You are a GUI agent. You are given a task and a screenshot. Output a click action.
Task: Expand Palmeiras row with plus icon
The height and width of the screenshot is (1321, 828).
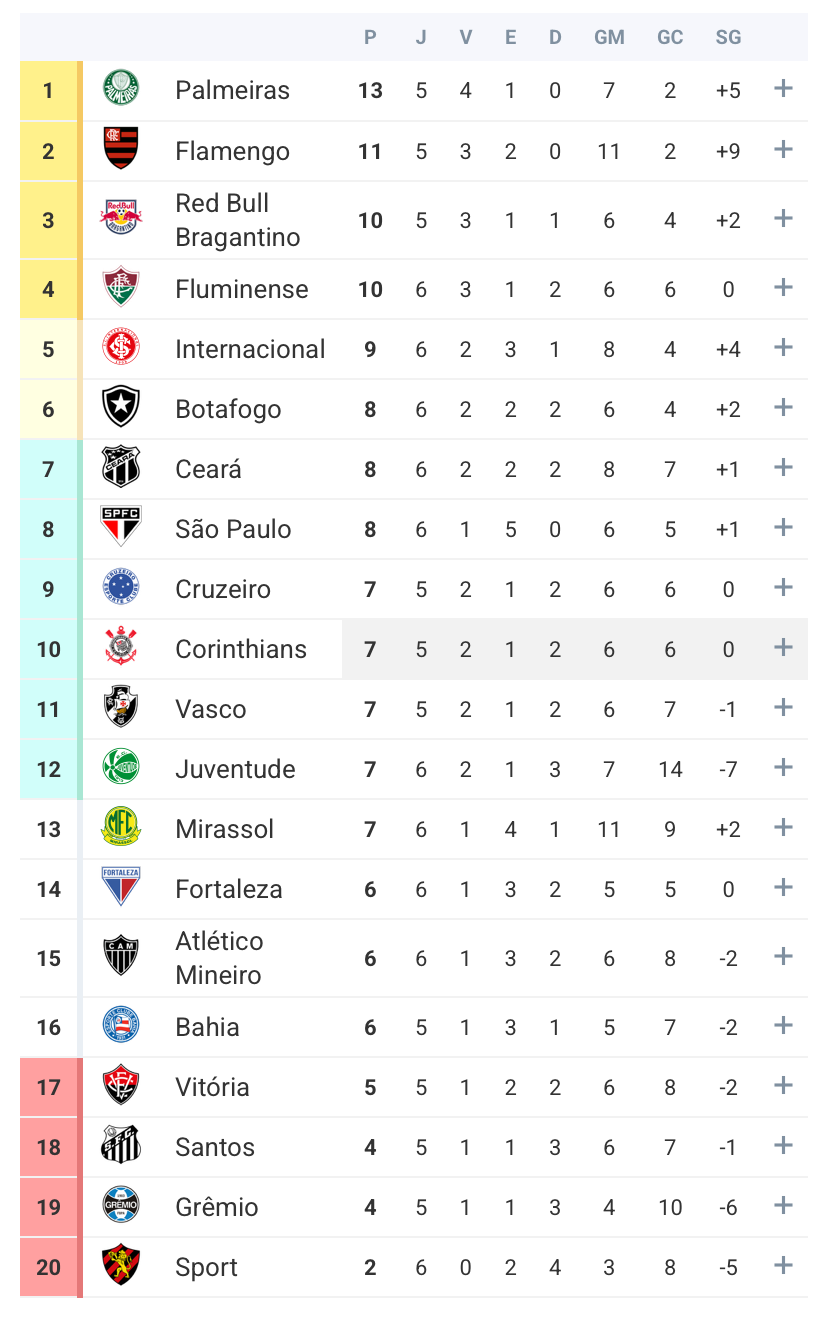coord(783,89)
